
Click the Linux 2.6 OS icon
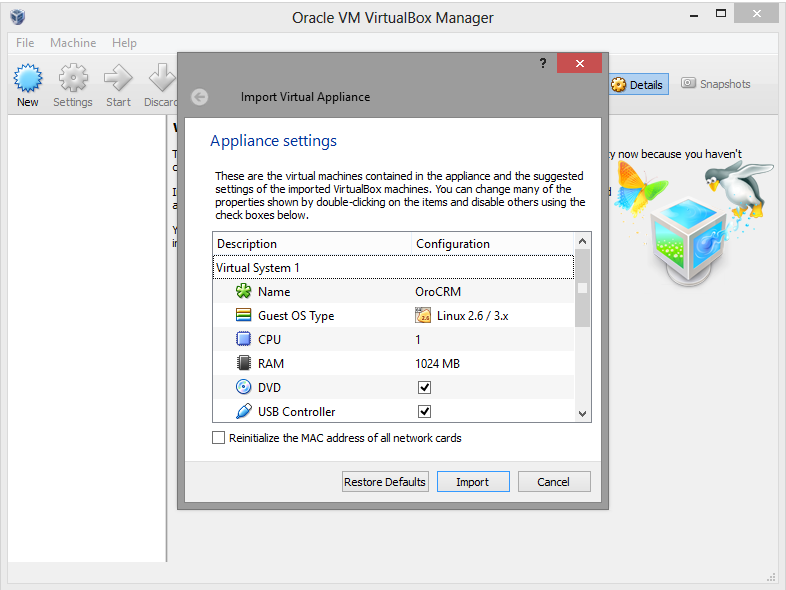[x=423, y=315]
